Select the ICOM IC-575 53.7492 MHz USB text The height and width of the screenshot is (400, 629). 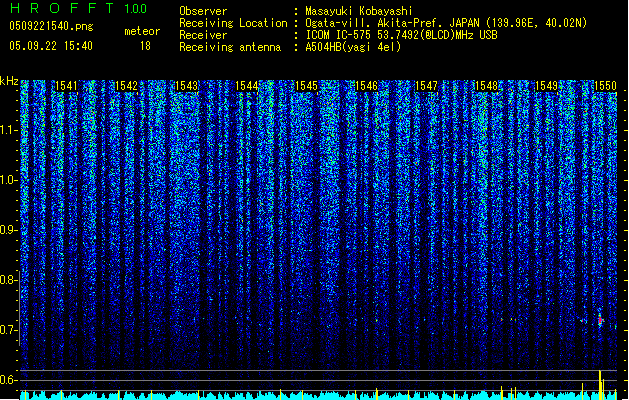point(401,35)
